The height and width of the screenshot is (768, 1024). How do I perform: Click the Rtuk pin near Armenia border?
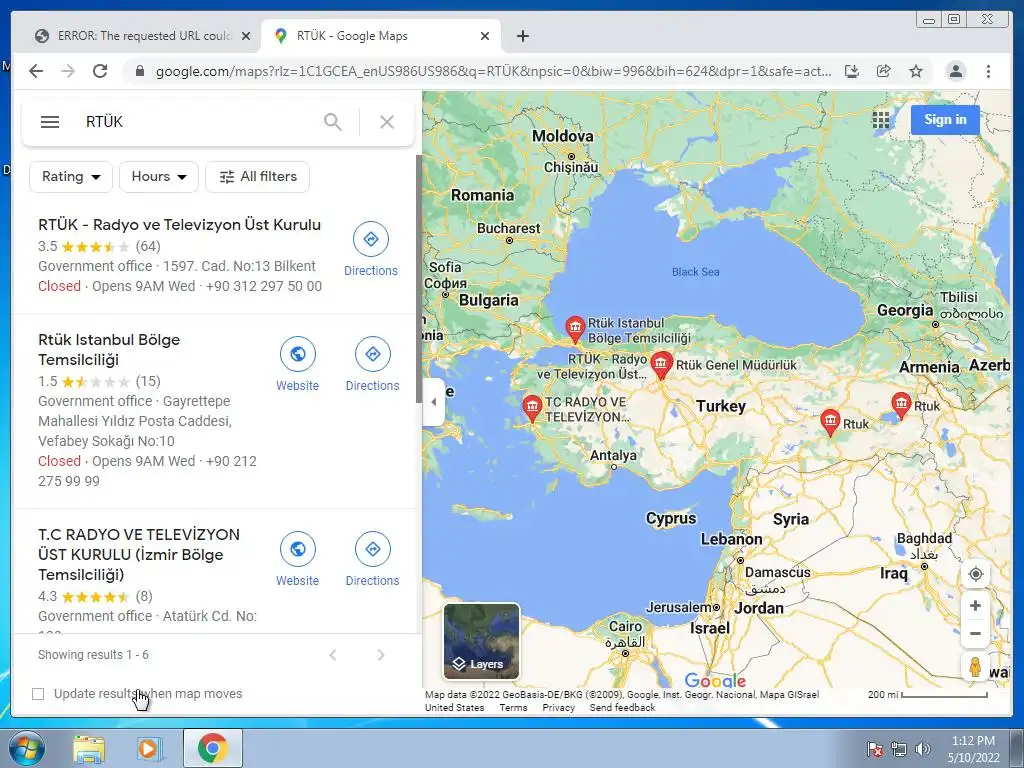point(901,406)
